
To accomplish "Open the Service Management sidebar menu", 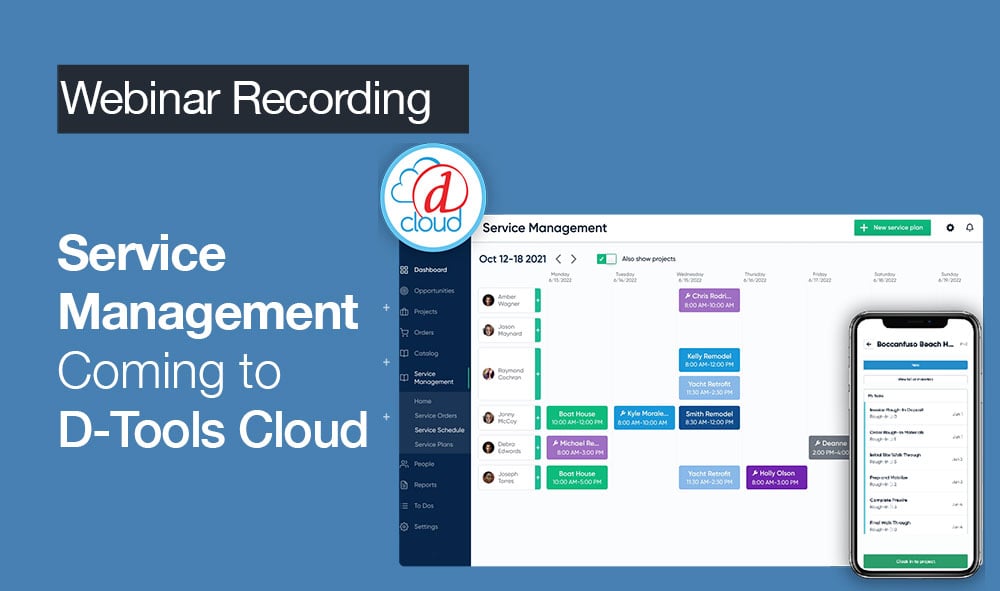I will pyautogui.click(x=434, y=377).
